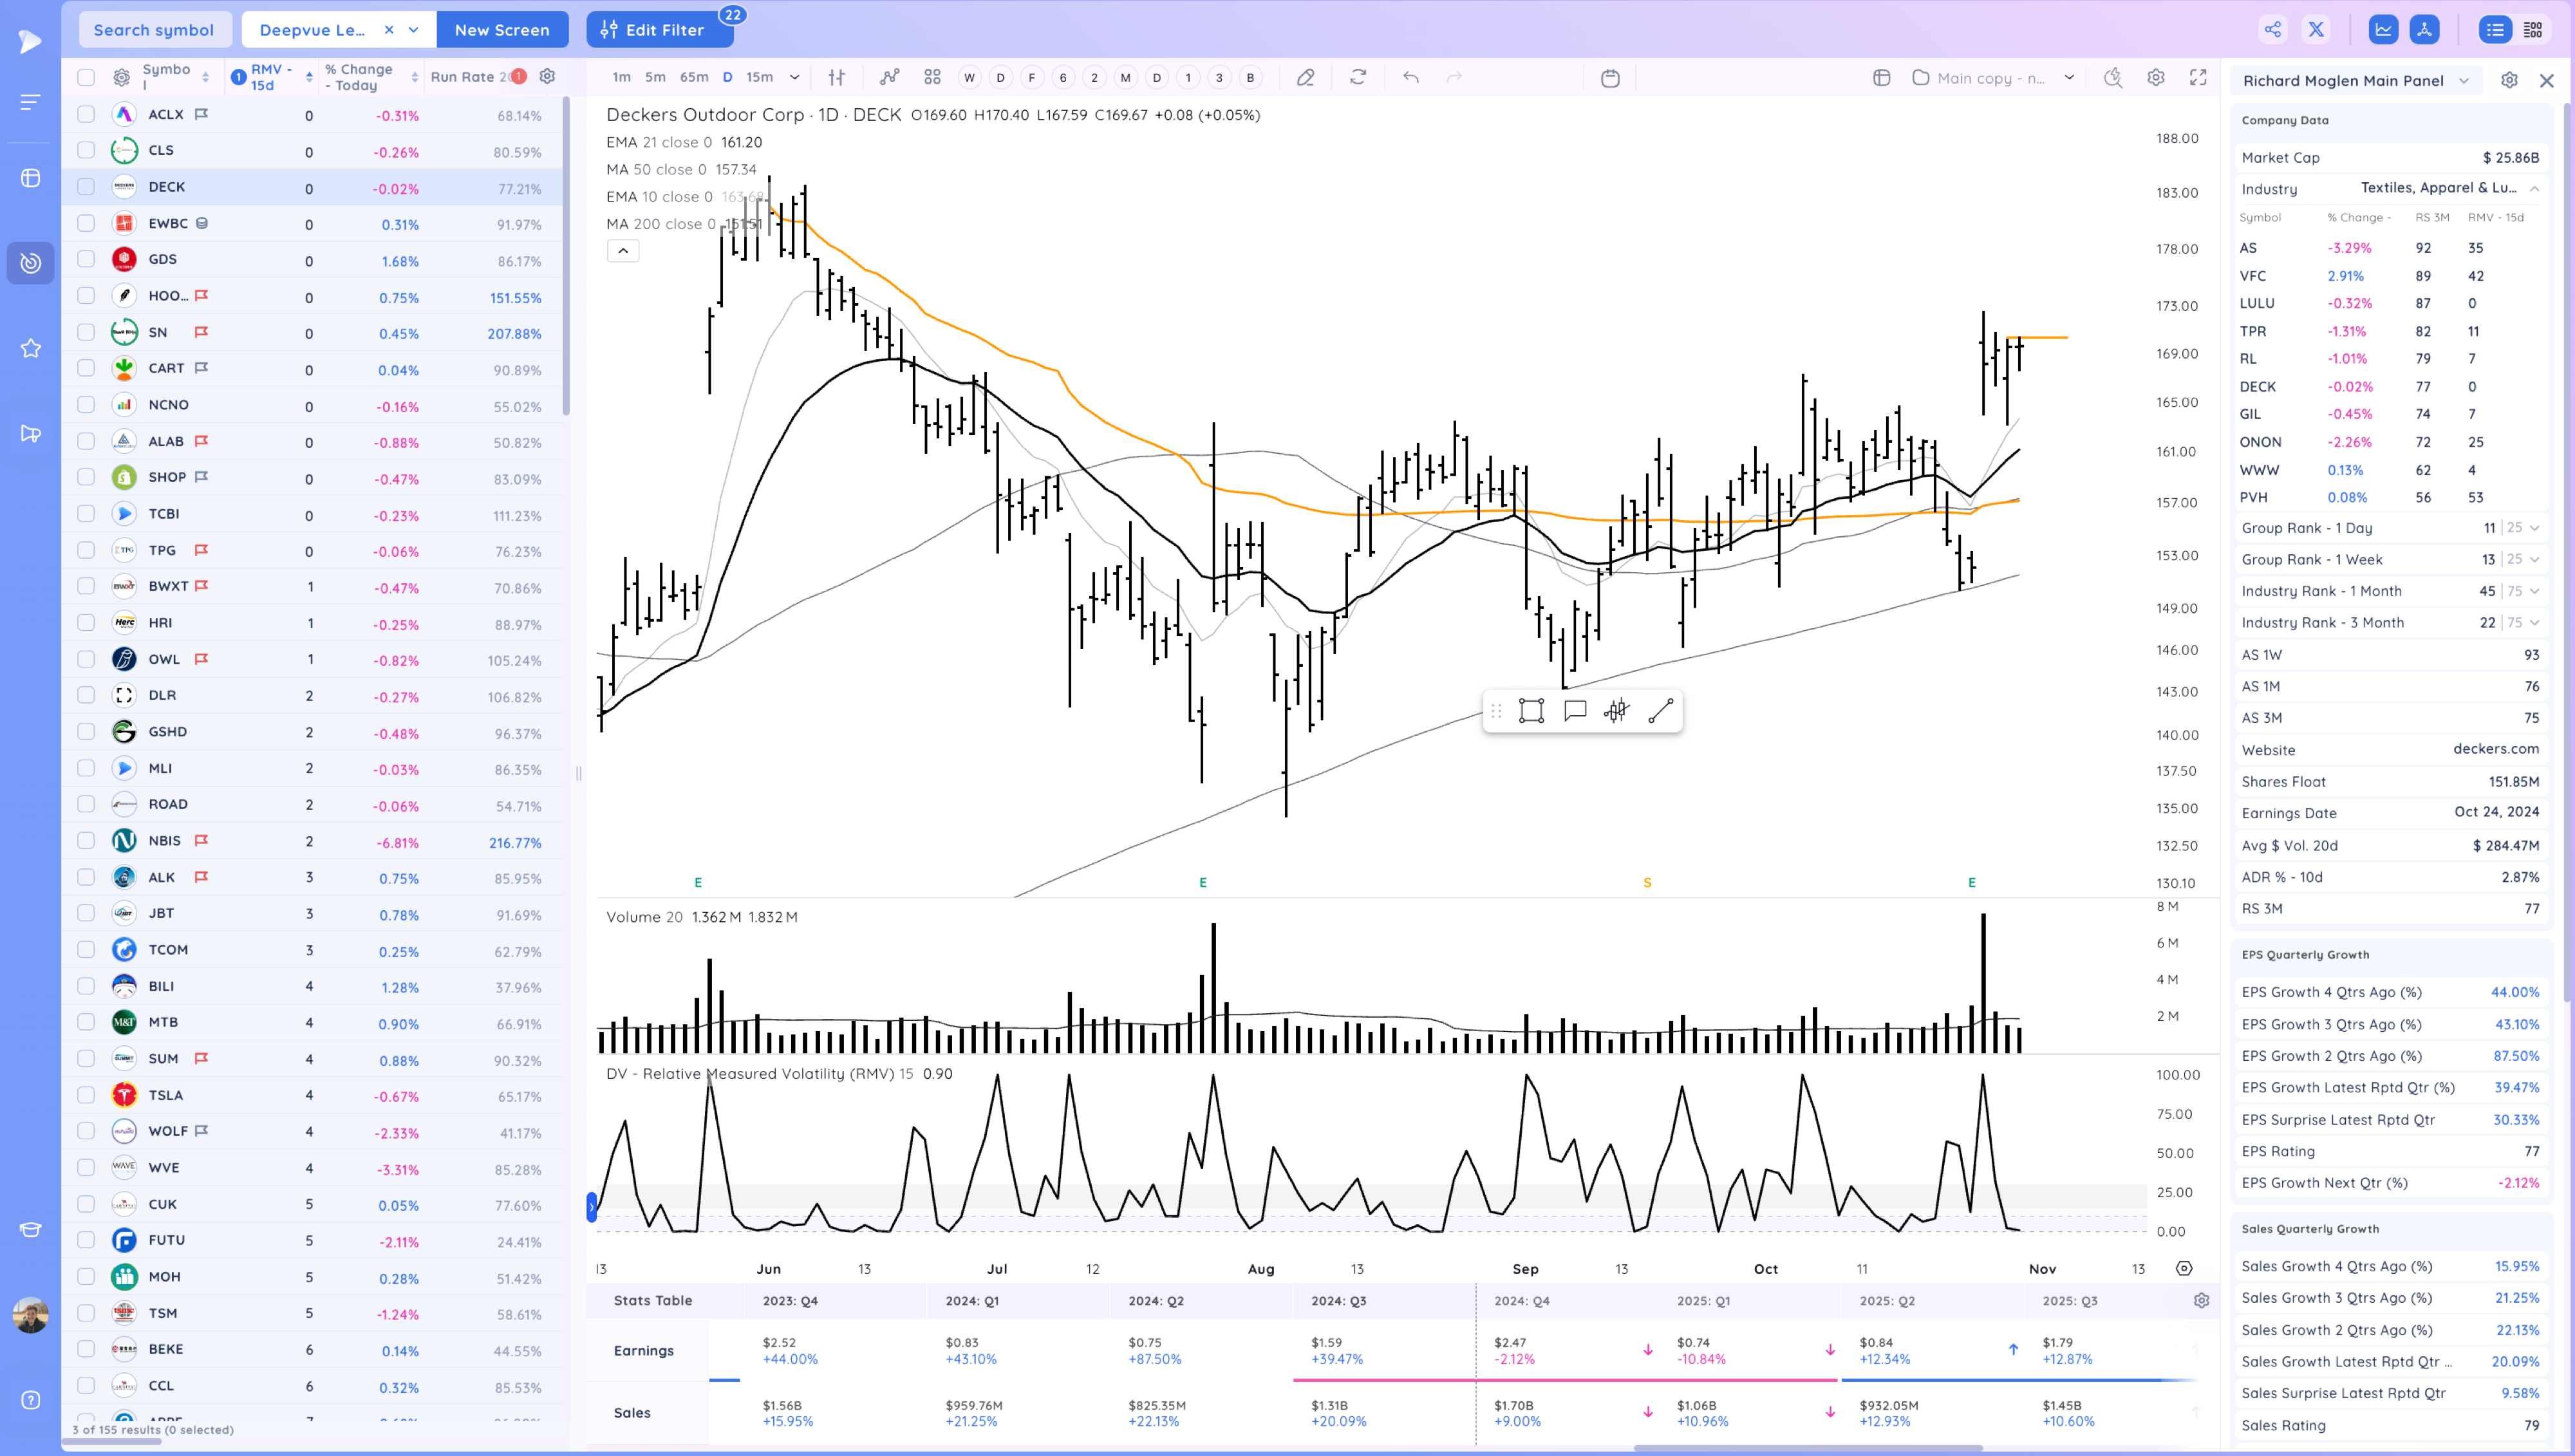Click the eraser drawing tool icon
Screen dimensions: 2575x1456
pyautogui.click(x=1305, y=77)
